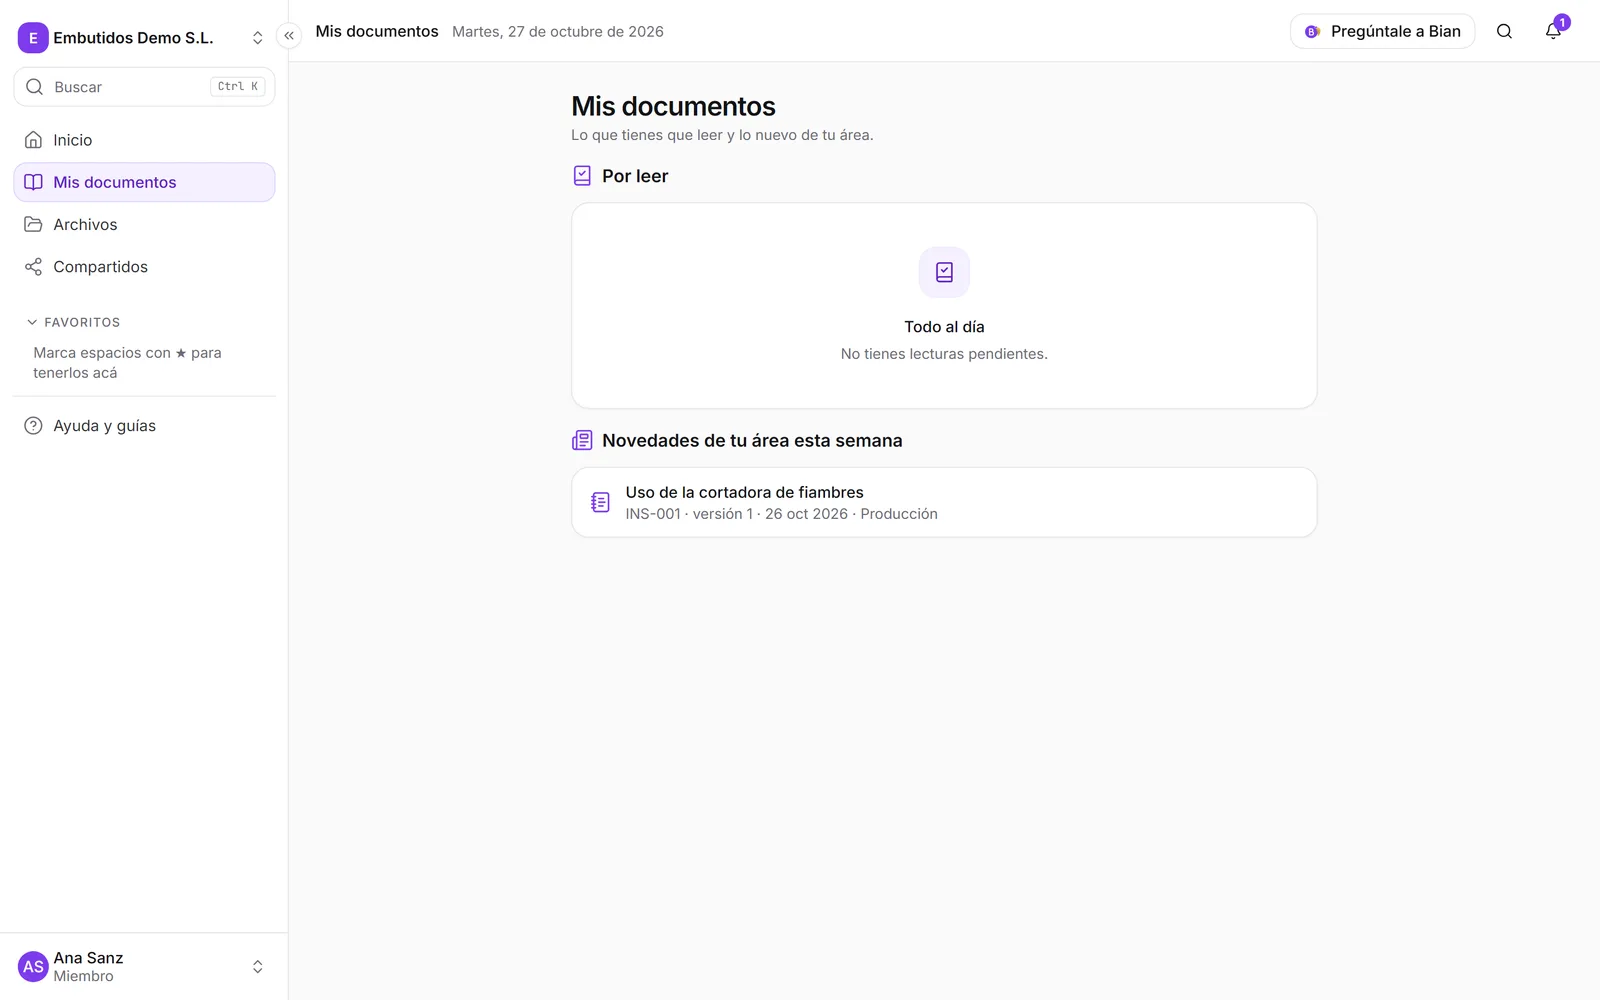Click the search magnifier in top bar
Image resolution: width=1600 pixels, height=1000 pixels.
pyautogui.click(x=1504, y=31)
